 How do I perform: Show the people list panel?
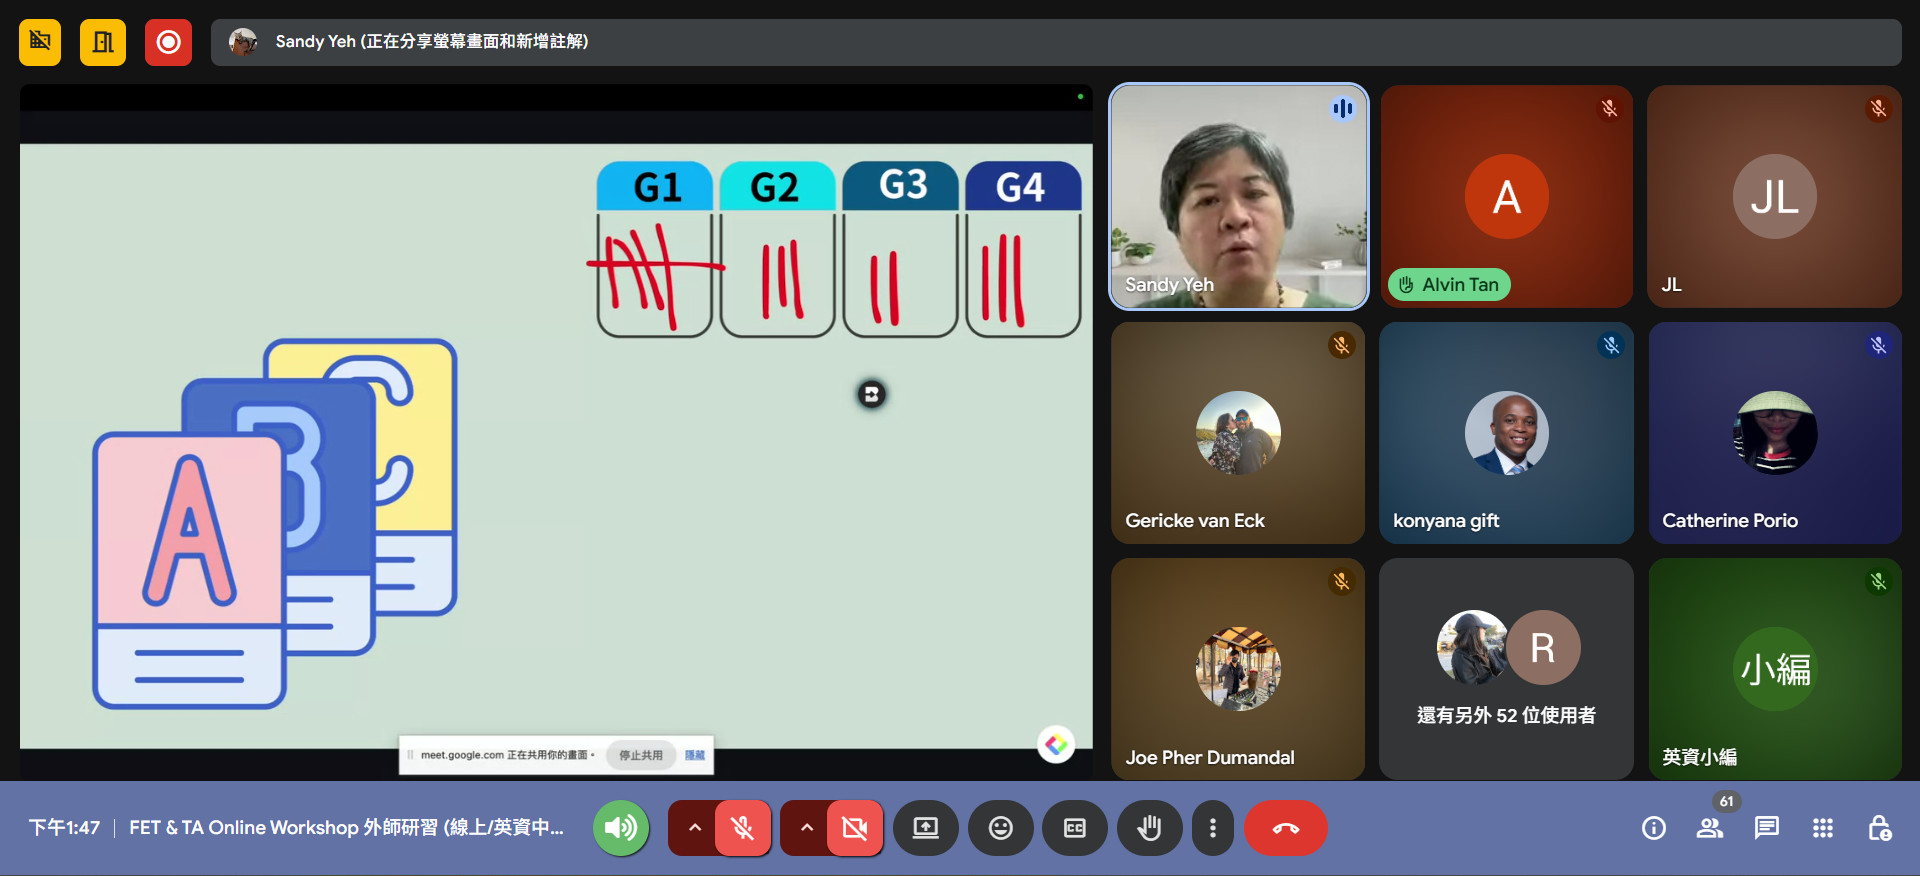pos(1709,828)
